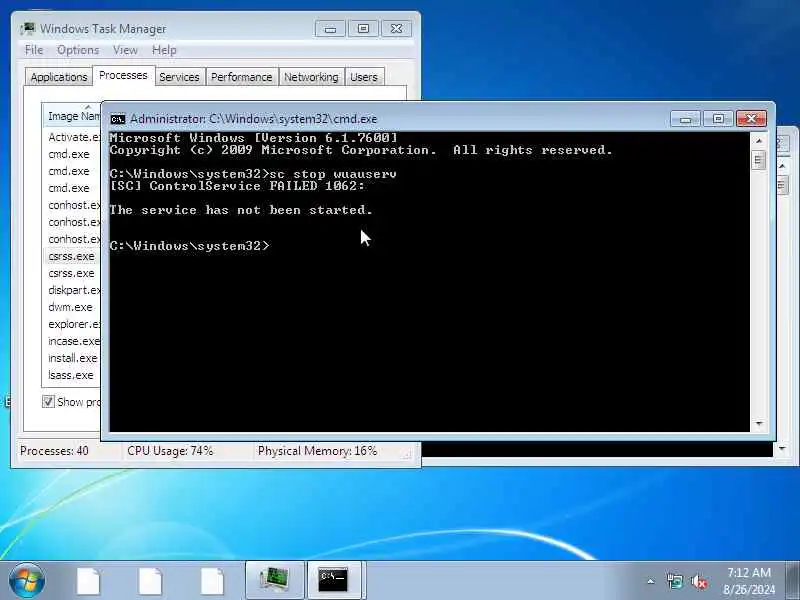
Task: Click the command prompt line C:\Windows\system32>
Action: click(x=189, y=246)
